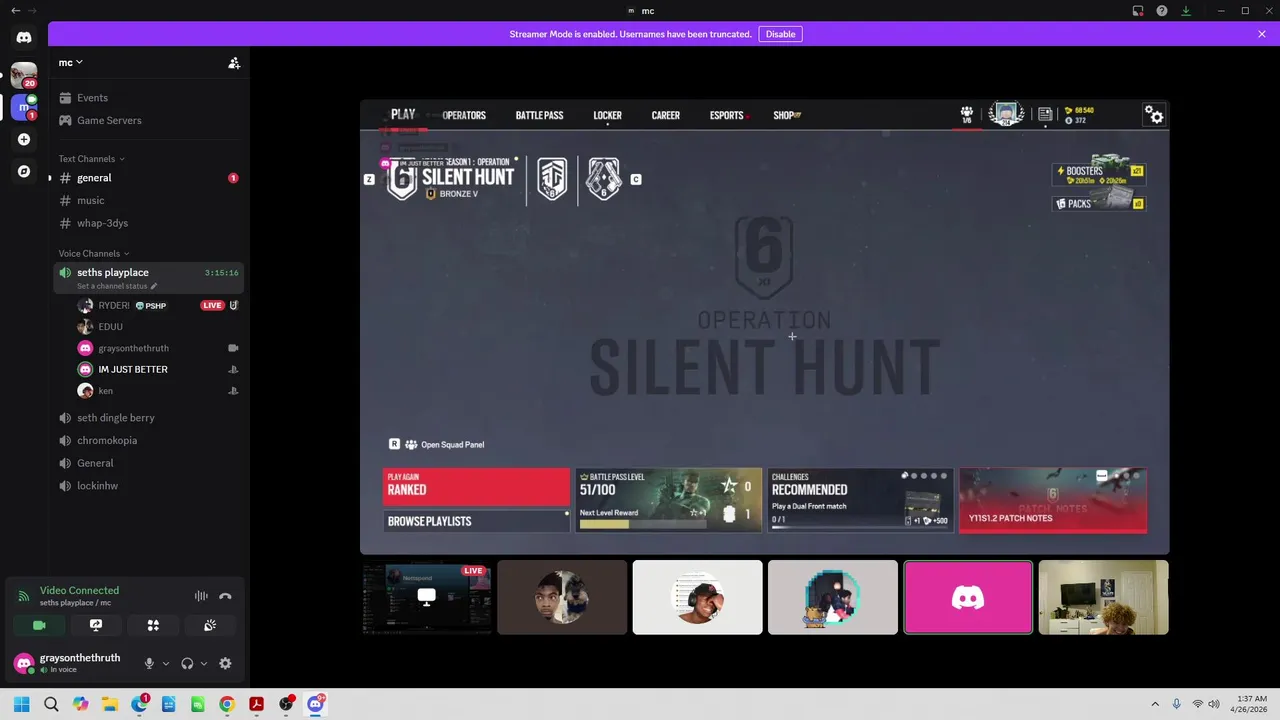Disconnect from voice with hang-up icon

click(x=225, y=596)
